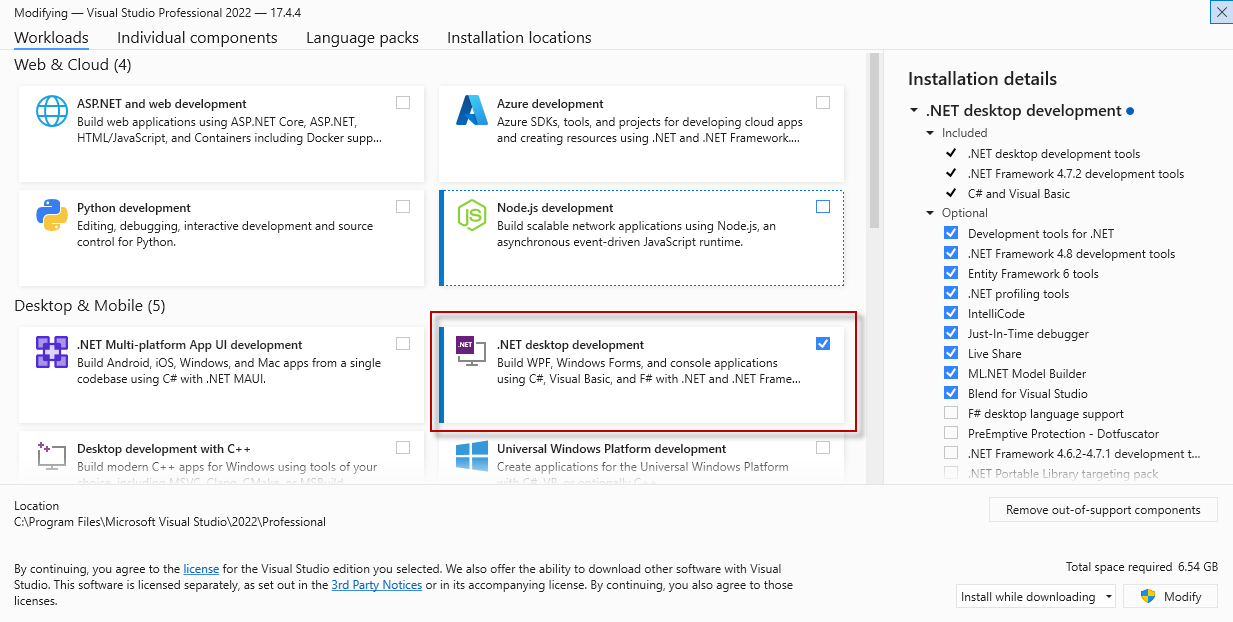Click the Universal Windows Platform development icon
The width and height of the screenshot is (1233, 622).
pyautogui.click(x=472, y=458)
